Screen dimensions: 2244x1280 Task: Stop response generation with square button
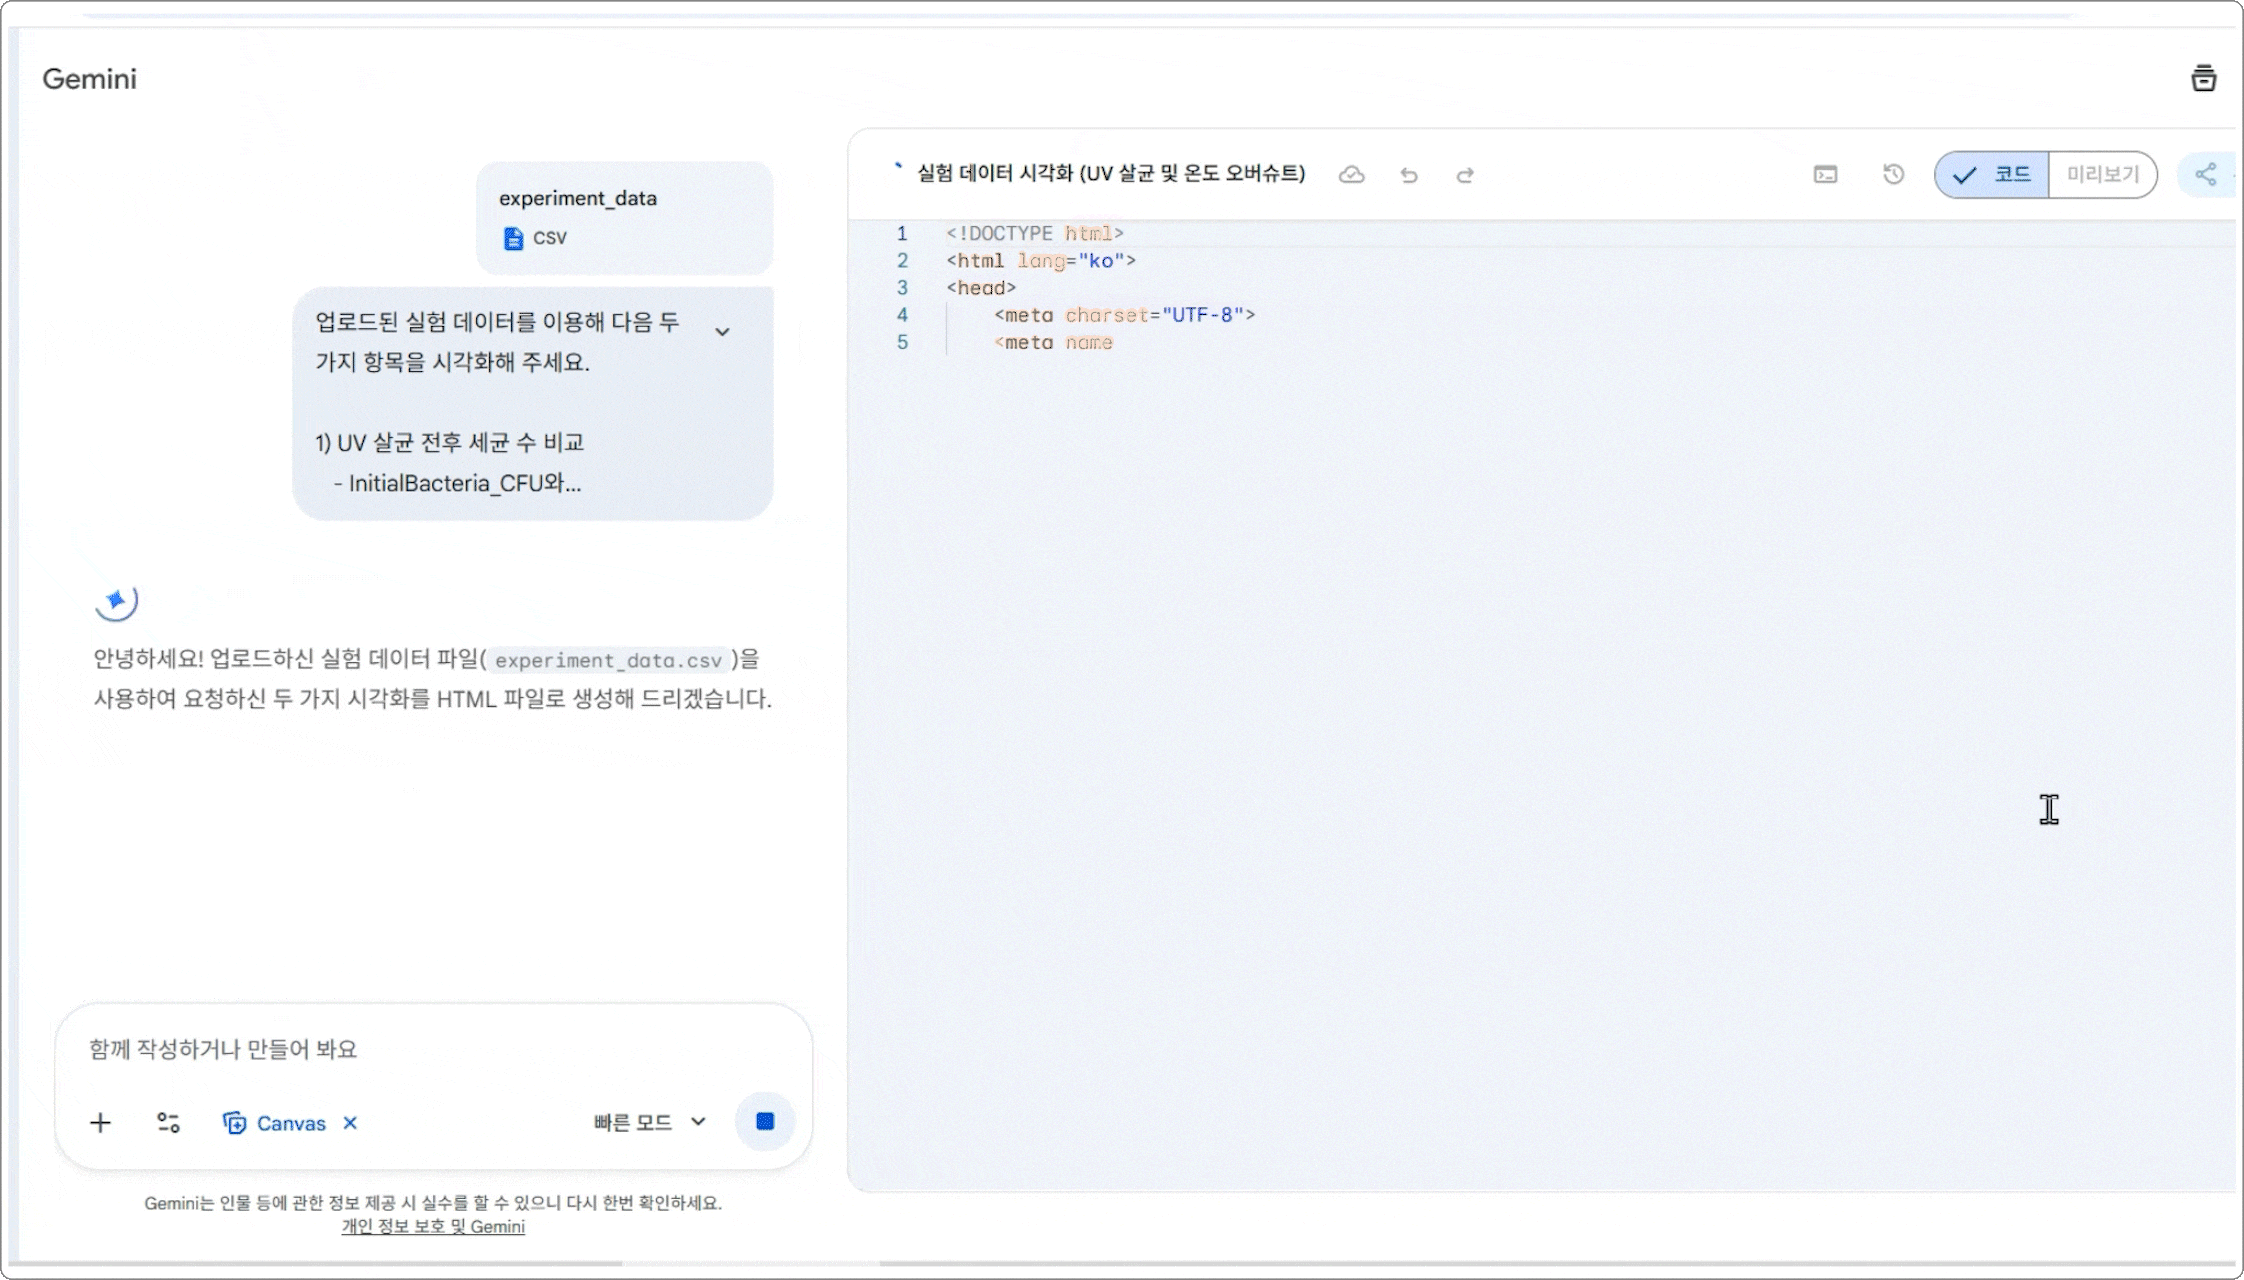click(765, 1121)
